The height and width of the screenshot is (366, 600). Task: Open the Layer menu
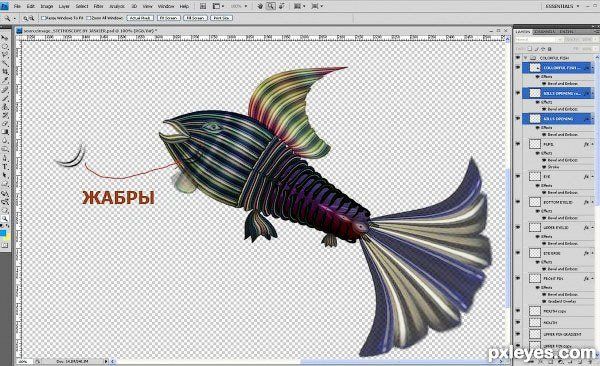click(64, 6)
